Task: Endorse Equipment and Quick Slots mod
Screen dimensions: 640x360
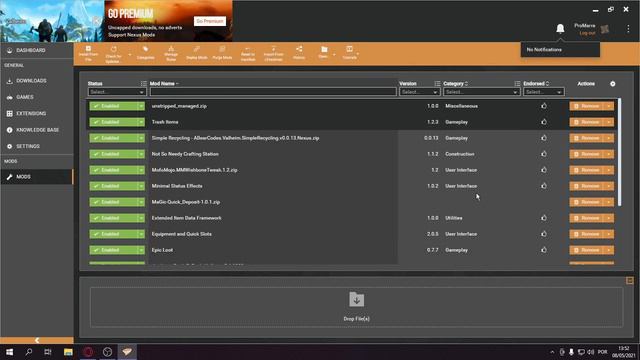Action: tap(544, 234)
